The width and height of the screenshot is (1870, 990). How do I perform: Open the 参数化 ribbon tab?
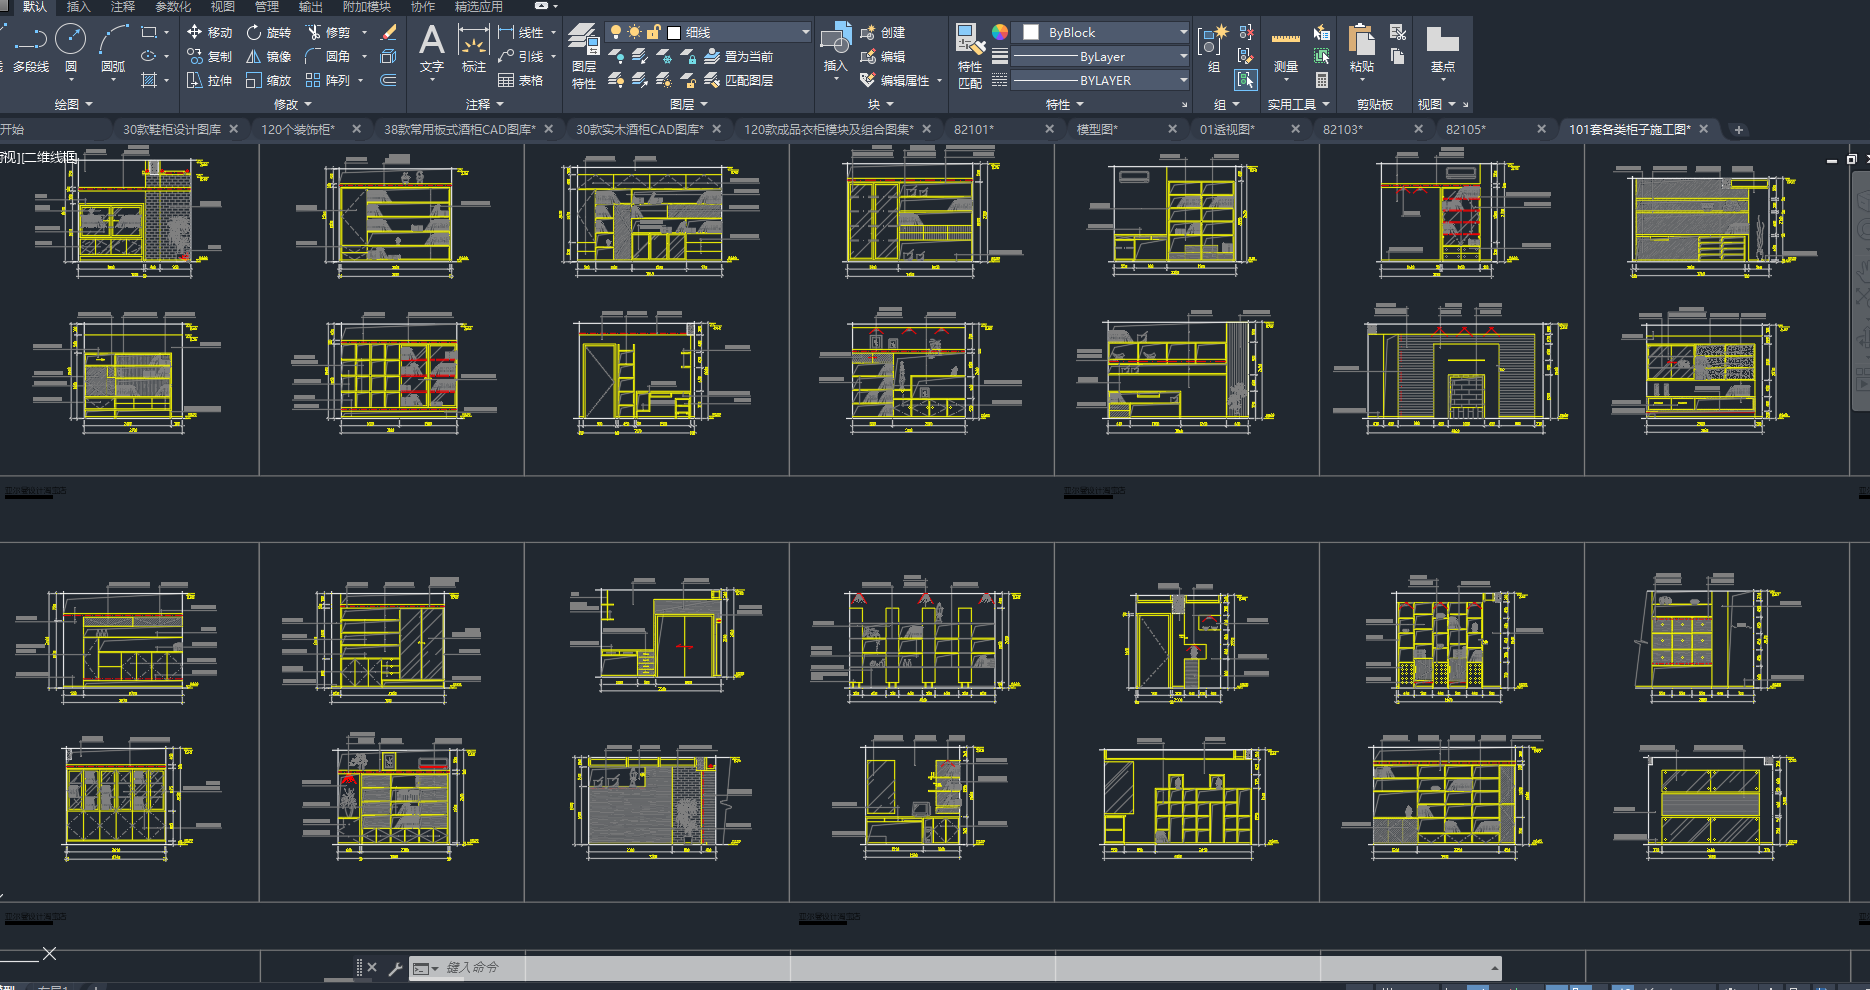point(173,7)
